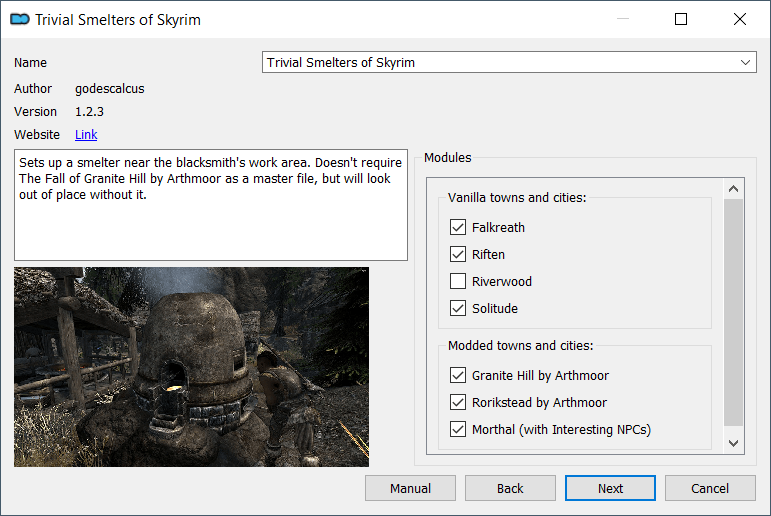This screenshot has width=771, height=516.
Task: Enable the Riverwood module checkbox
Action: tap(458, 281)
